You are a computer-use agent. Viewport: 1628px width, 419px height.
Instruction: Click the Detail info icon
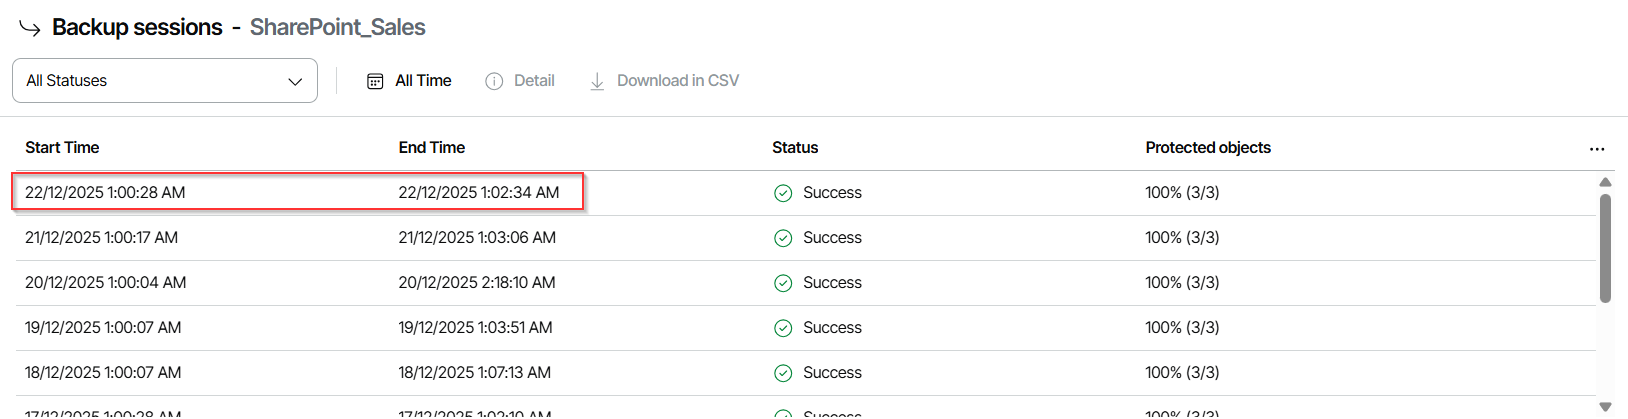[x=494, y=81]
